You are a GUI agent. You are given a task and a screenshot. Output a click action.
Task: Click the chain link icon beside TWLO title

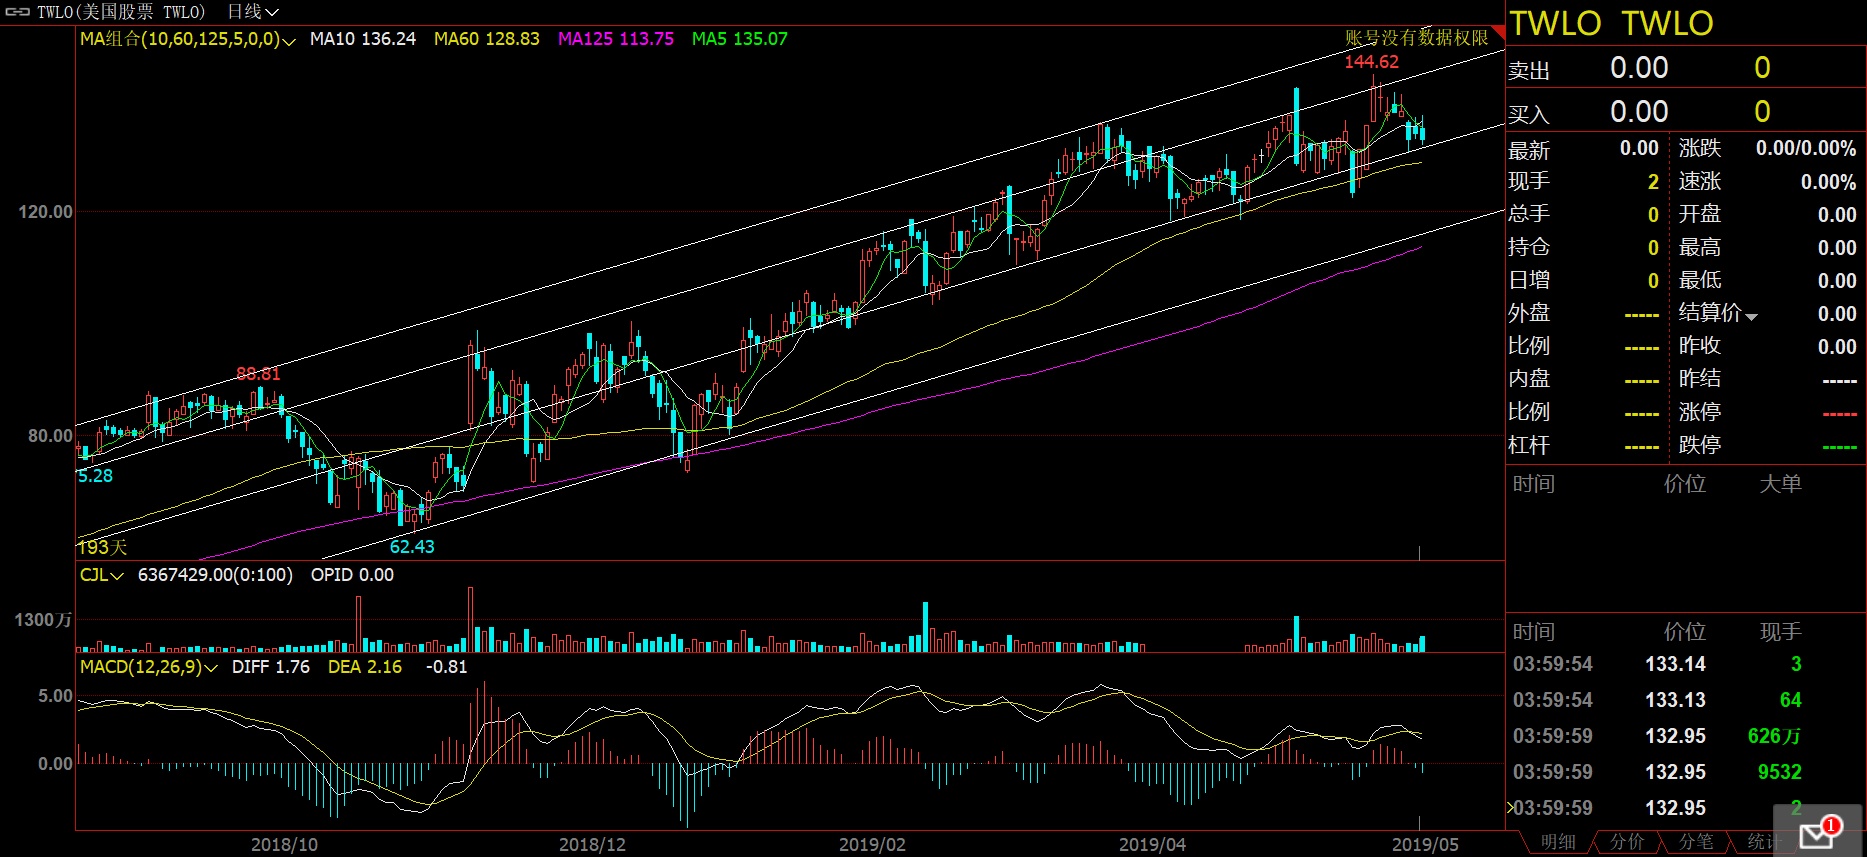[17, 12]
